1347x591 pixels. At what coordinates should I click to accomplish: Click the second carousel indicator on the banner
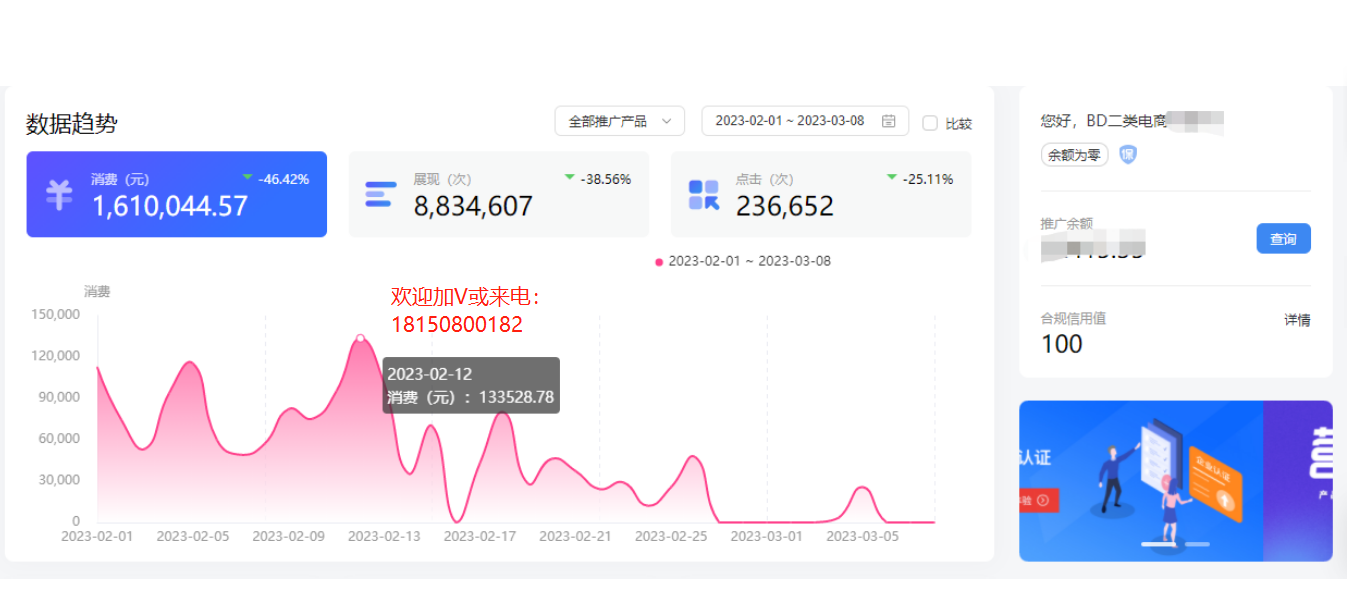pos(1197,544)
